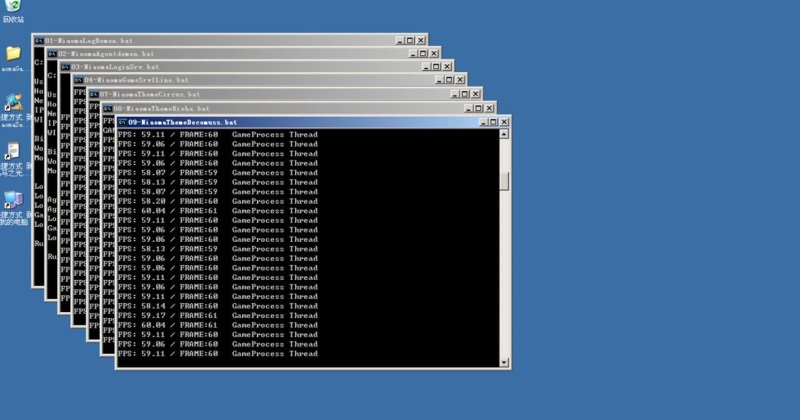This screenshot has height=420, width=800.
Task: Maximize the 09-NiaomaThemeDecomuss.bat console window
Action: 491,121
